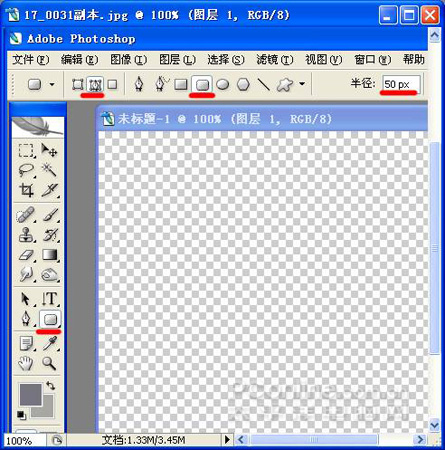This screenshot has width=445, height=450.
Task: Select the Crop tool
Action: (x=26, y=190)
